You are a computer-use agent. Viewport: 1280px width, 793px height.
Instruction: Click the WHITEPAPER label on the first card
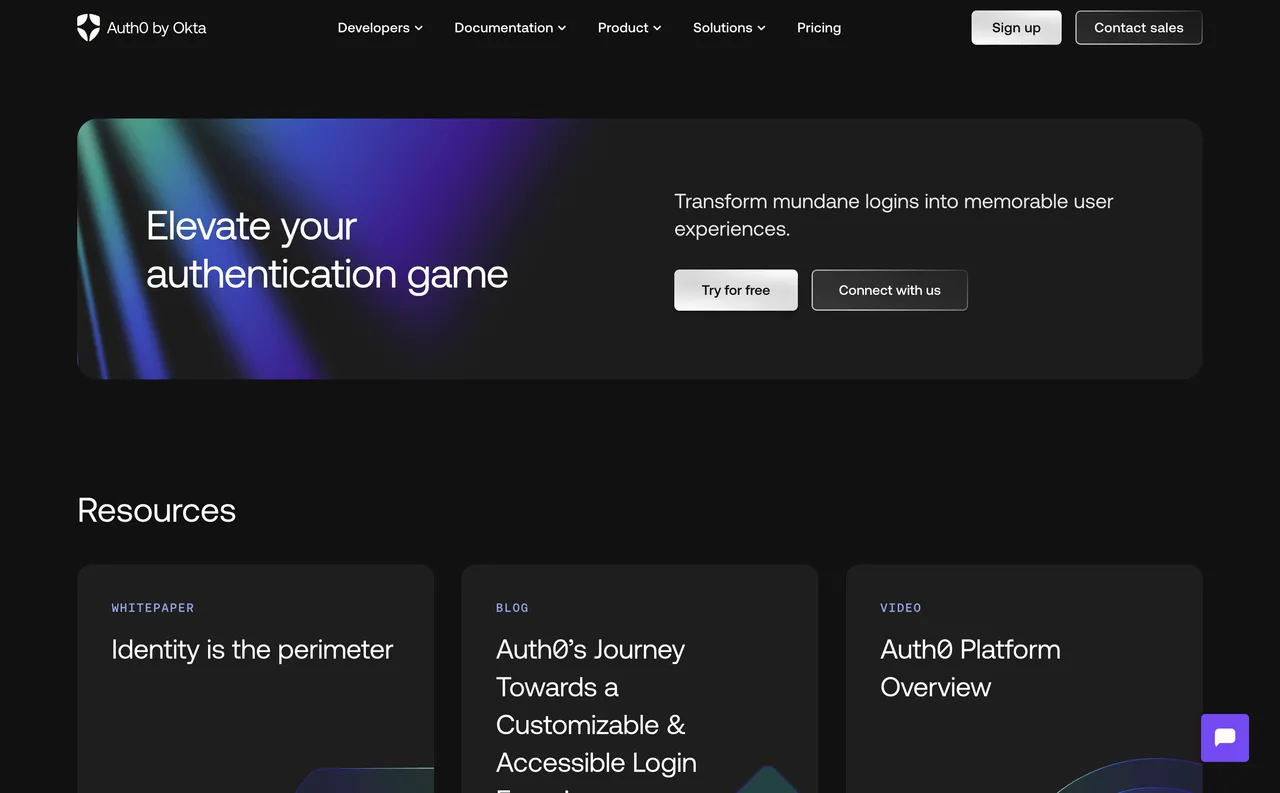tap(152, 607)
